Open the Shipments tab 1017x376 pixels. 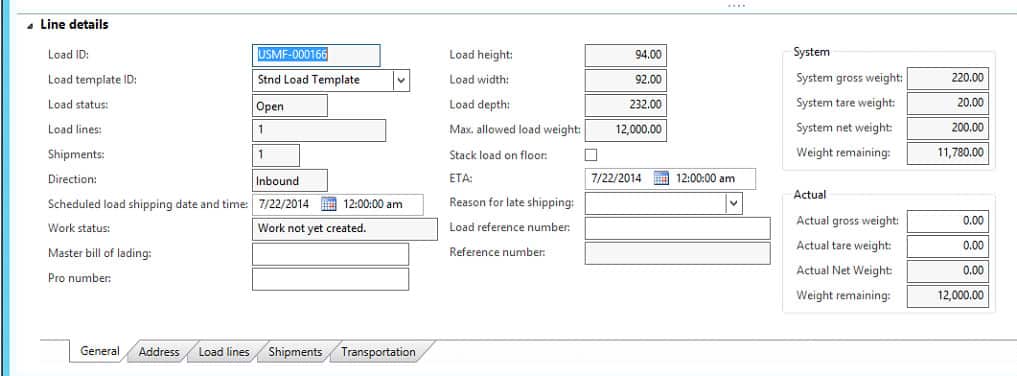pyautogui.click(x=295, y=352)
